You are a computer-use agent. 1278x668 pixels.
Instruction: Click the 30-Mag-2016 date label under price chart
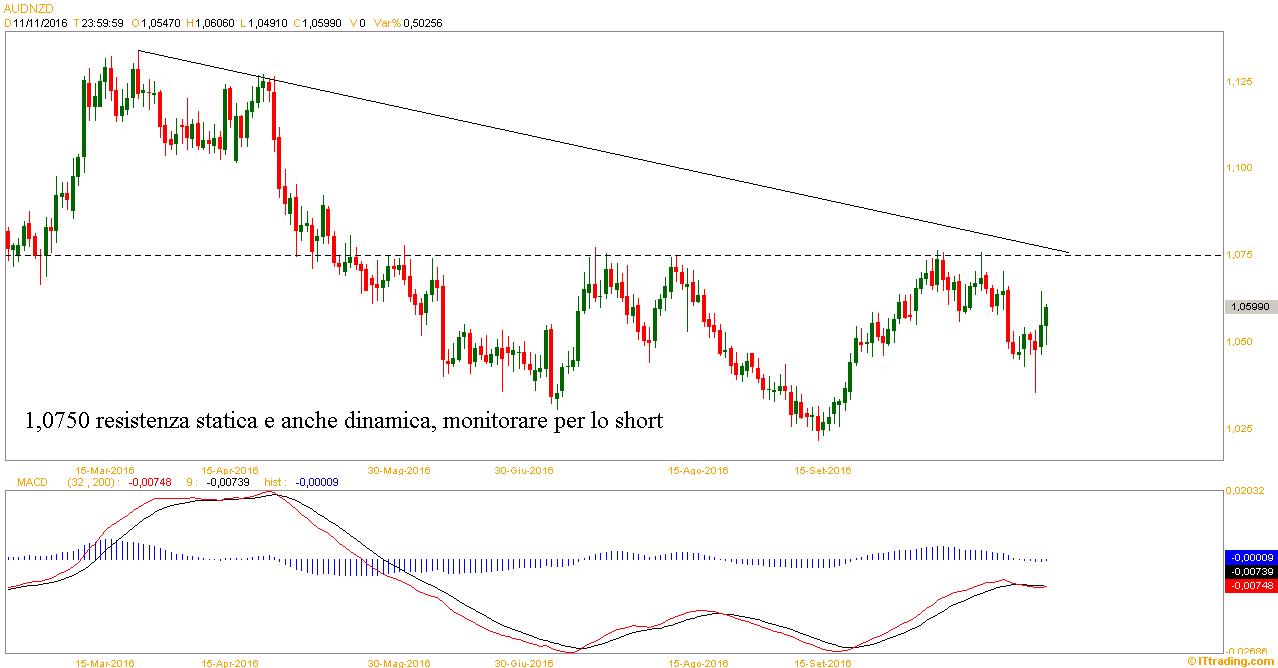point(398,469)
